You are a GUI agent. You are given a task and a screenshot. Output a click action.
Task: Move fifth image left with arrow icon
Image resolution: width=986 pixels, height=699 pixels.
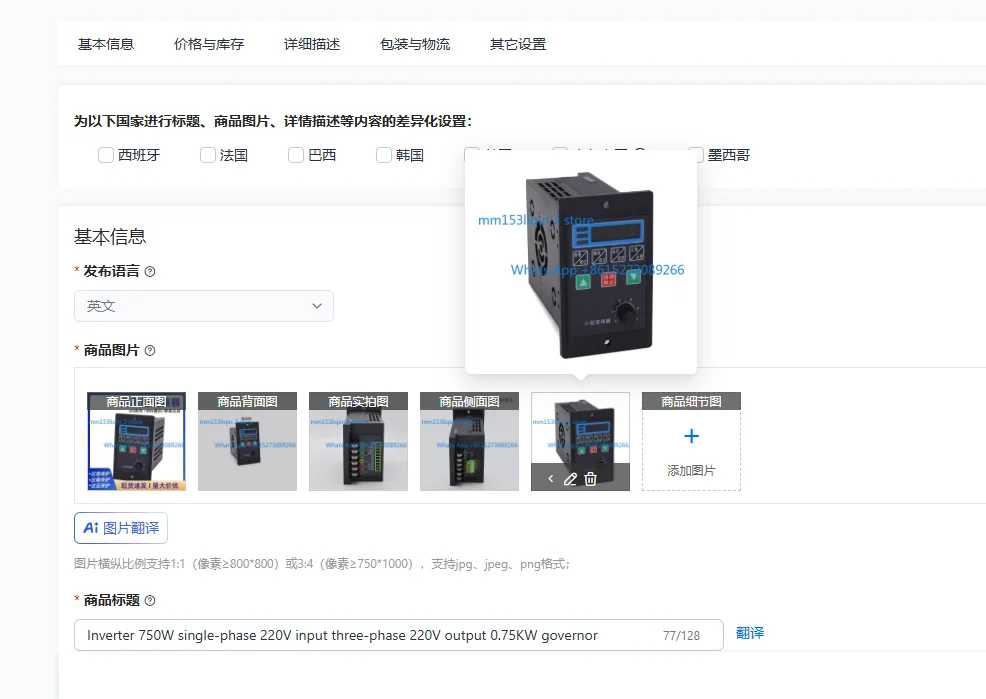tap(551, 479)
